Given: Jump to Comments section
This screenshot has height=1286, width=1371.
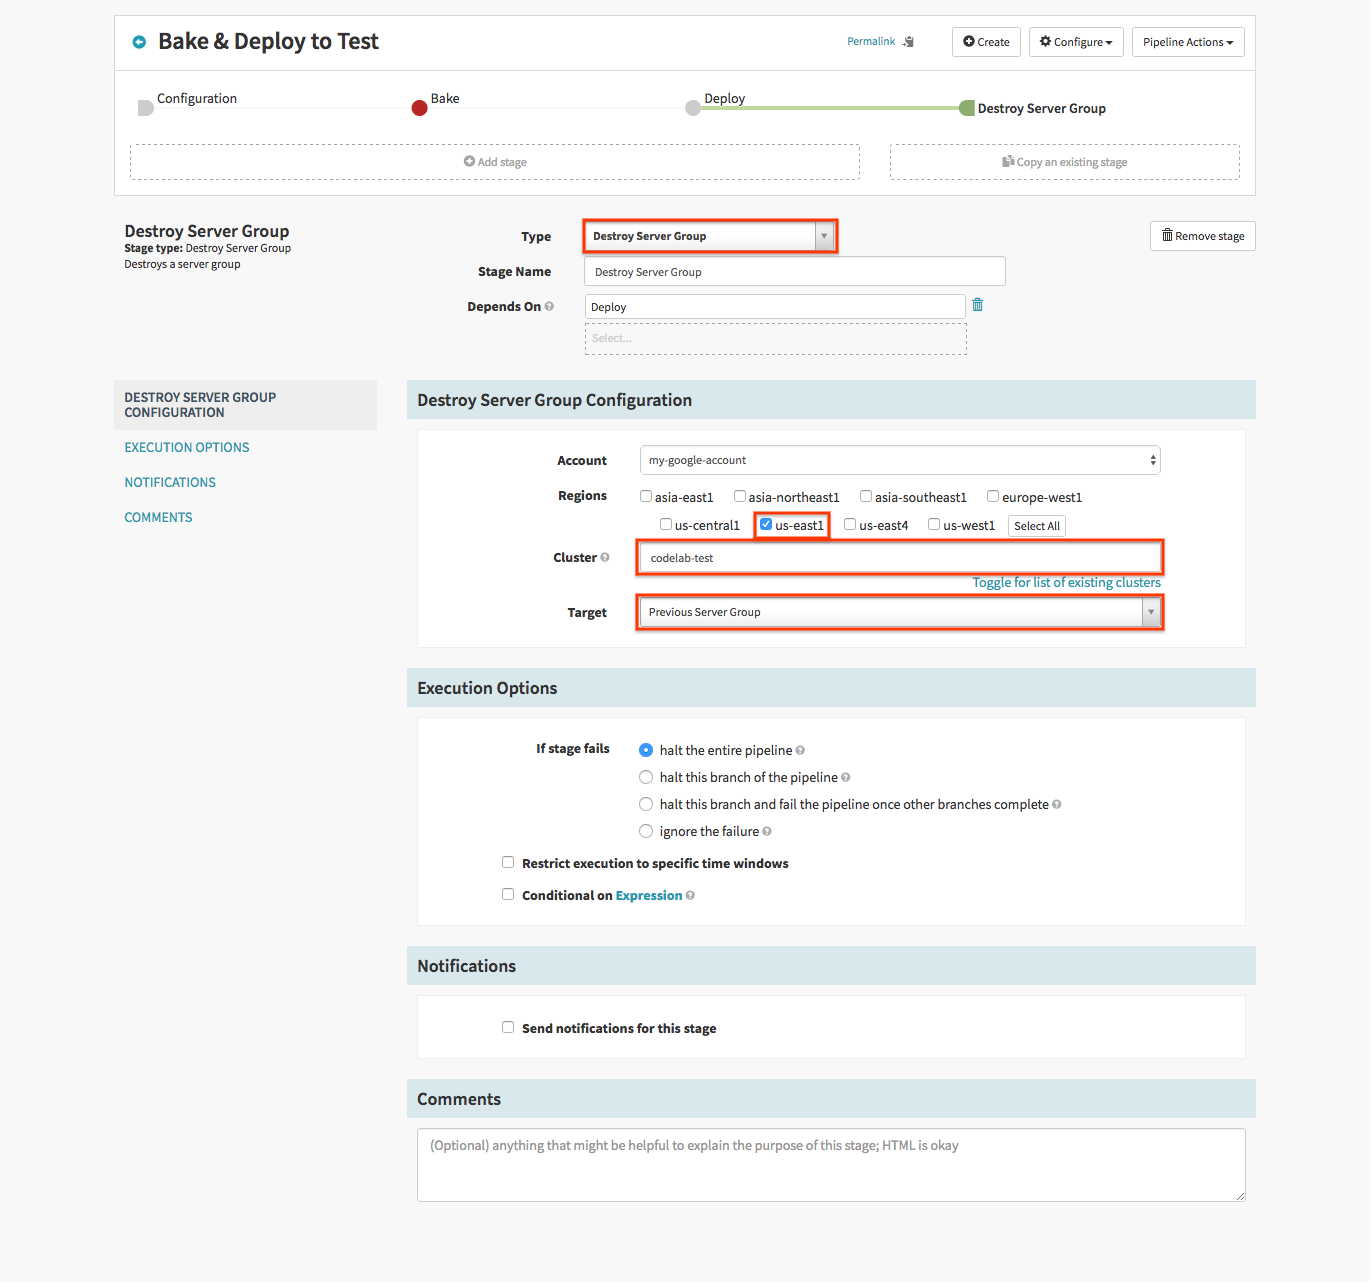Looking at the screenshot, I should [158, 518].
